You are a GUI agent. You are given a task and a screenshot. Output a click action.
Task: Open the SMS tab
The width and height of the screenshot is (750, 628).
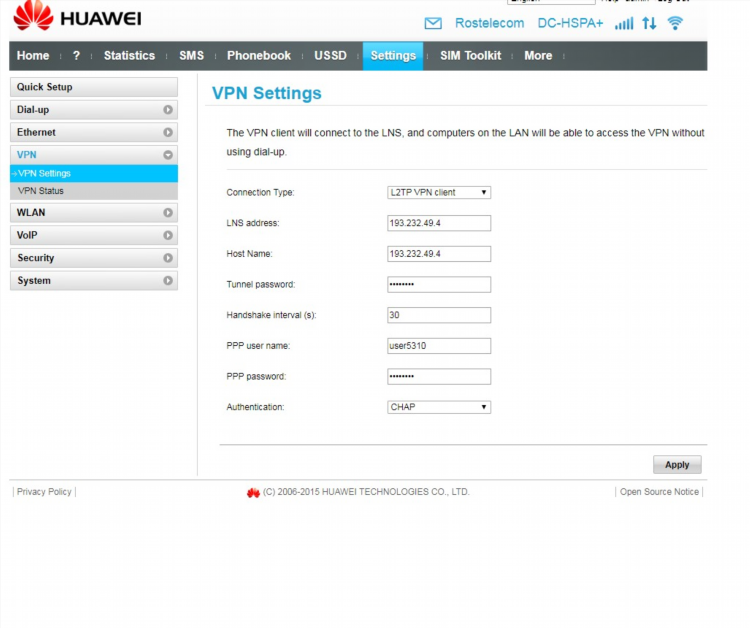(191, 55)
